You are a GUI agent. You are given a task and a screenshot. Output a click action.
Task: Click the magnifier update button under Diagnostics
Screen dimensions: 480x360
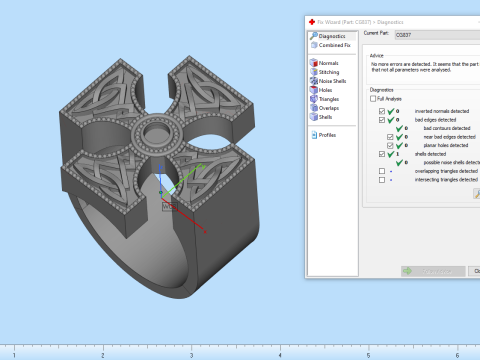pyautogui.click(x=477, y=194)
